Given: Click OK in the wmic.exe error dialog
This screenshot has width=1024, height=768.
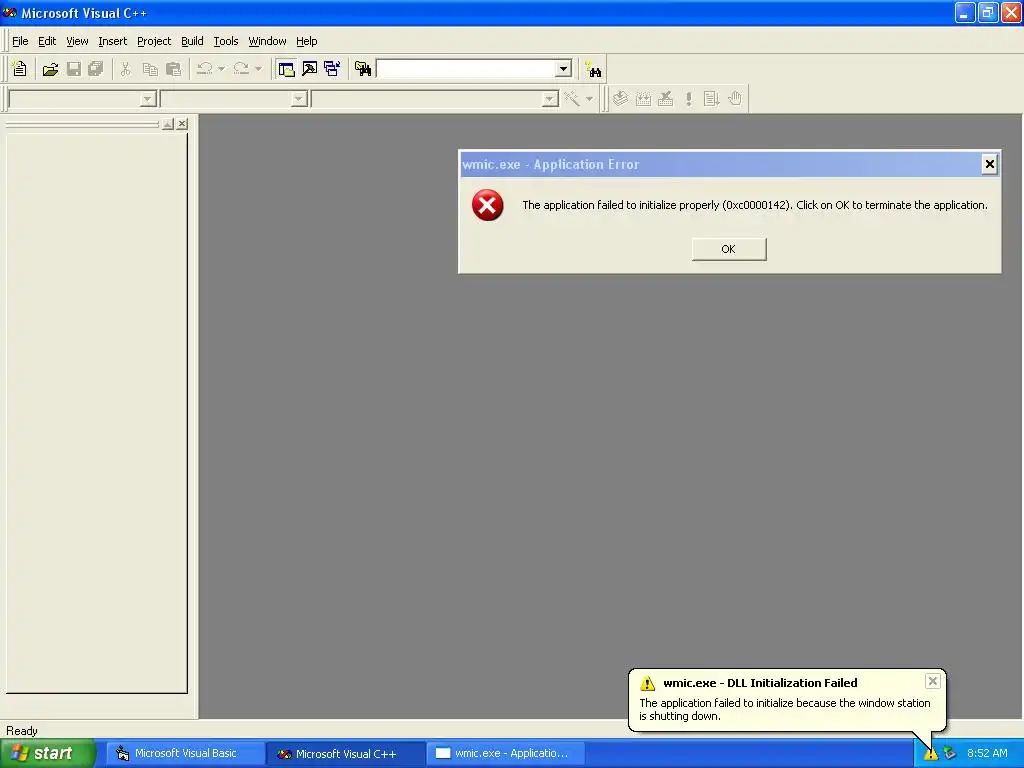Looking at the screenshot, I should click(x=729, y=249).
